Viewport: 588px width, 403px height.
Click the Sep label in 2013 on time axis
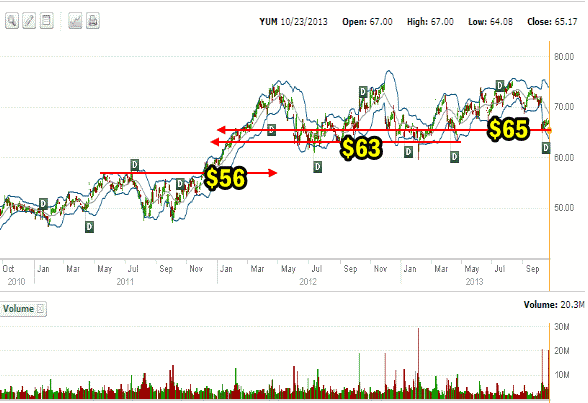[532, 269]
